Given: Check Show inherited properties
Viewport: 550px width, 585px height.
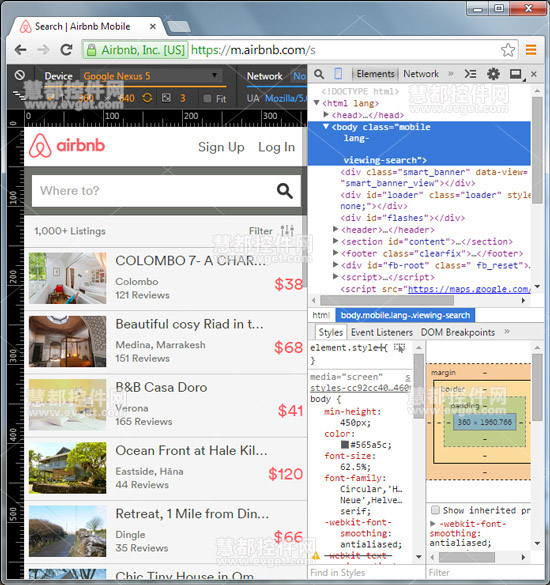Looking at the screenshot, I should click(x=435, y=510).
